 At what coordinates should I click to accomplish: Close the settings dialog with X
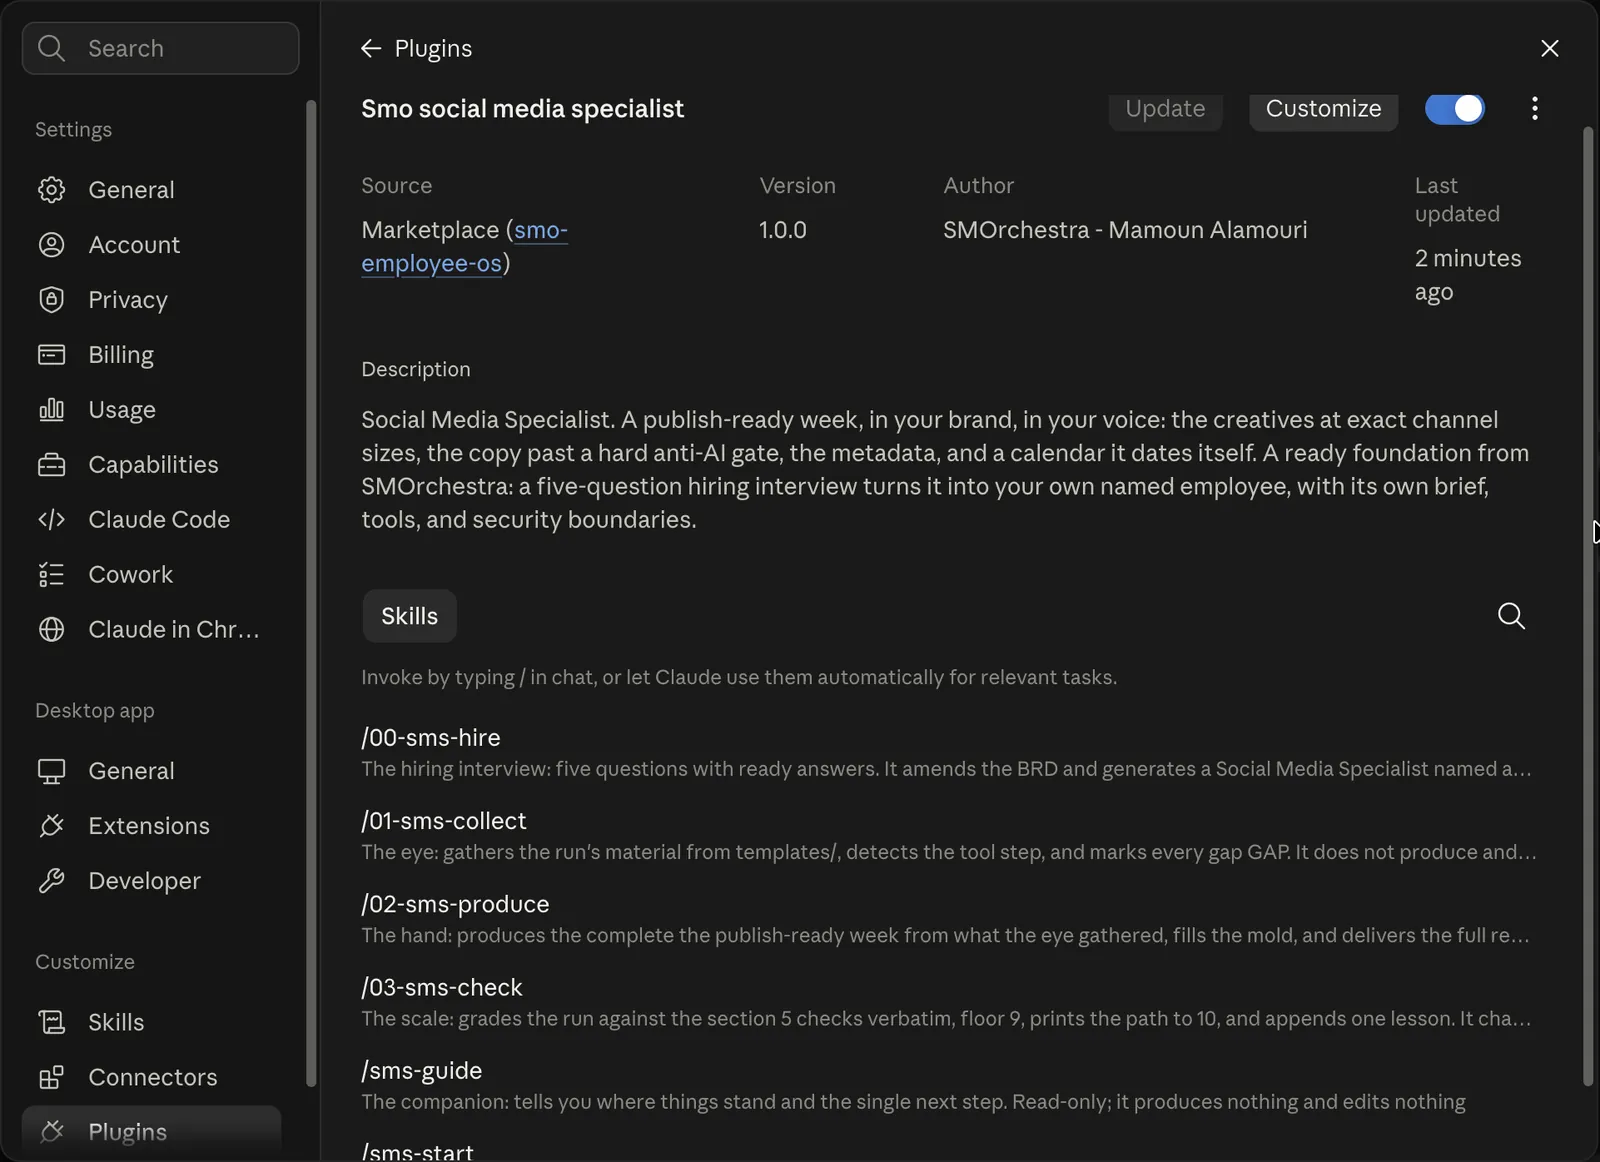[x=1550, y=48]
